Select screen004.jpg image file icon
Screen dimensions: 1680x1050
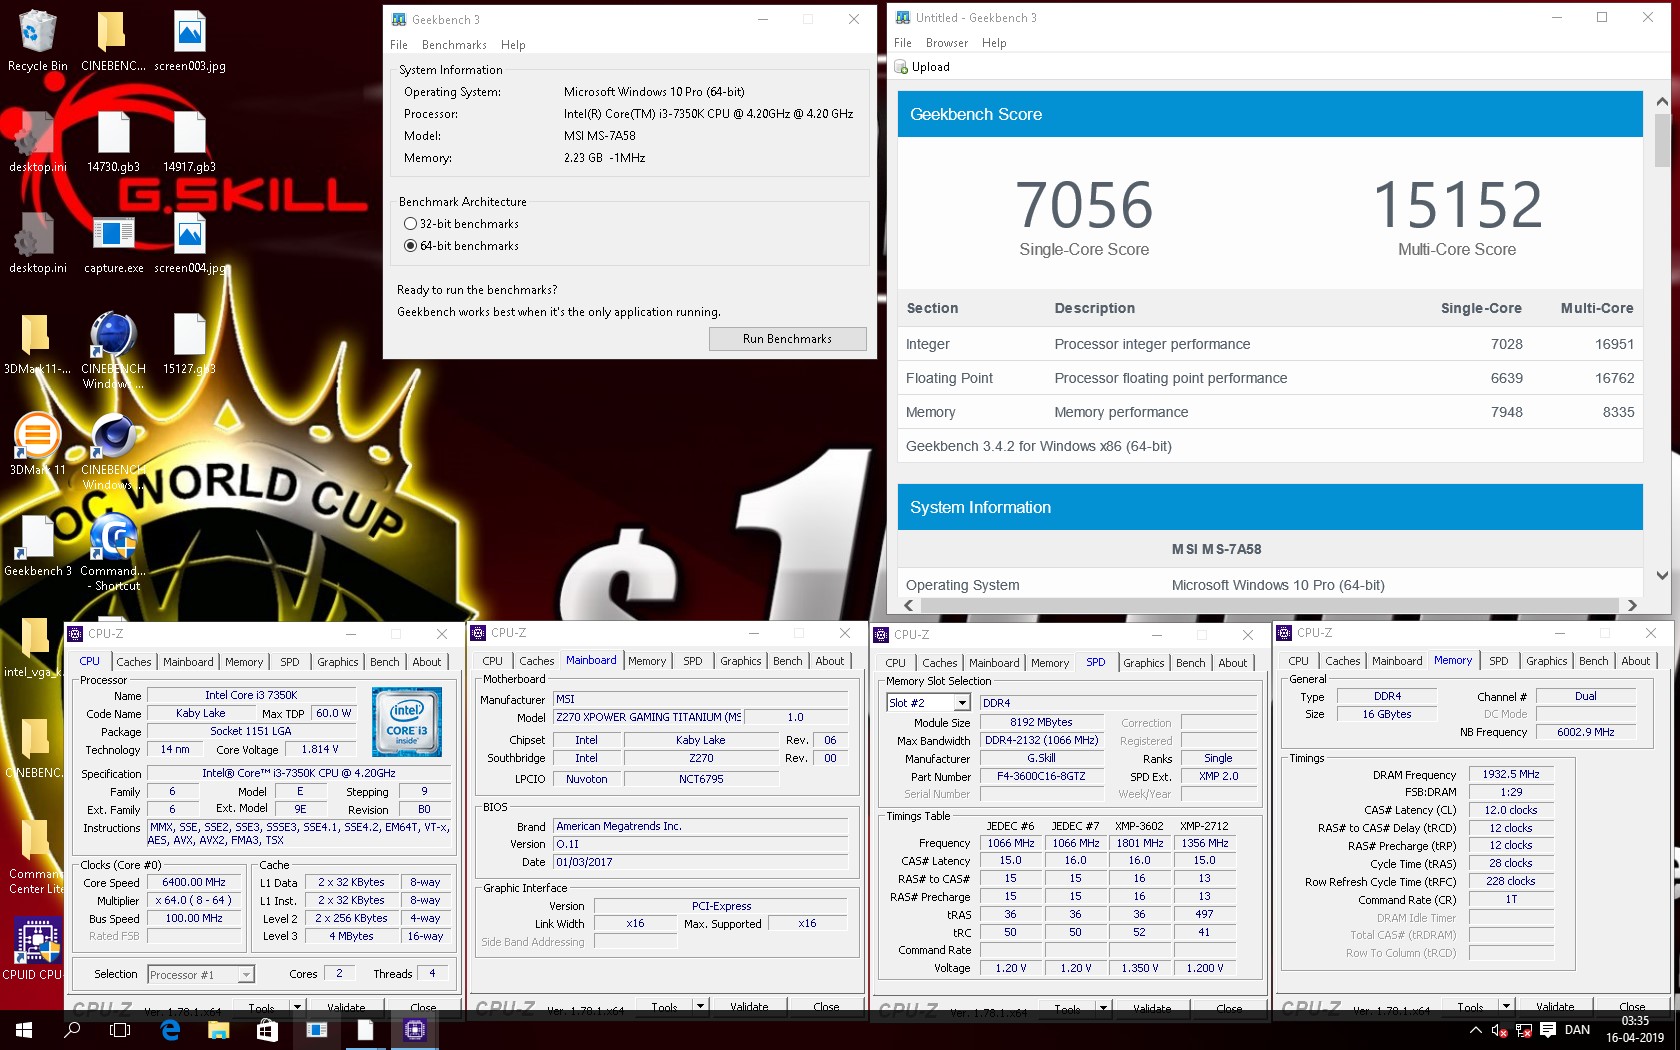coord(190,243)
